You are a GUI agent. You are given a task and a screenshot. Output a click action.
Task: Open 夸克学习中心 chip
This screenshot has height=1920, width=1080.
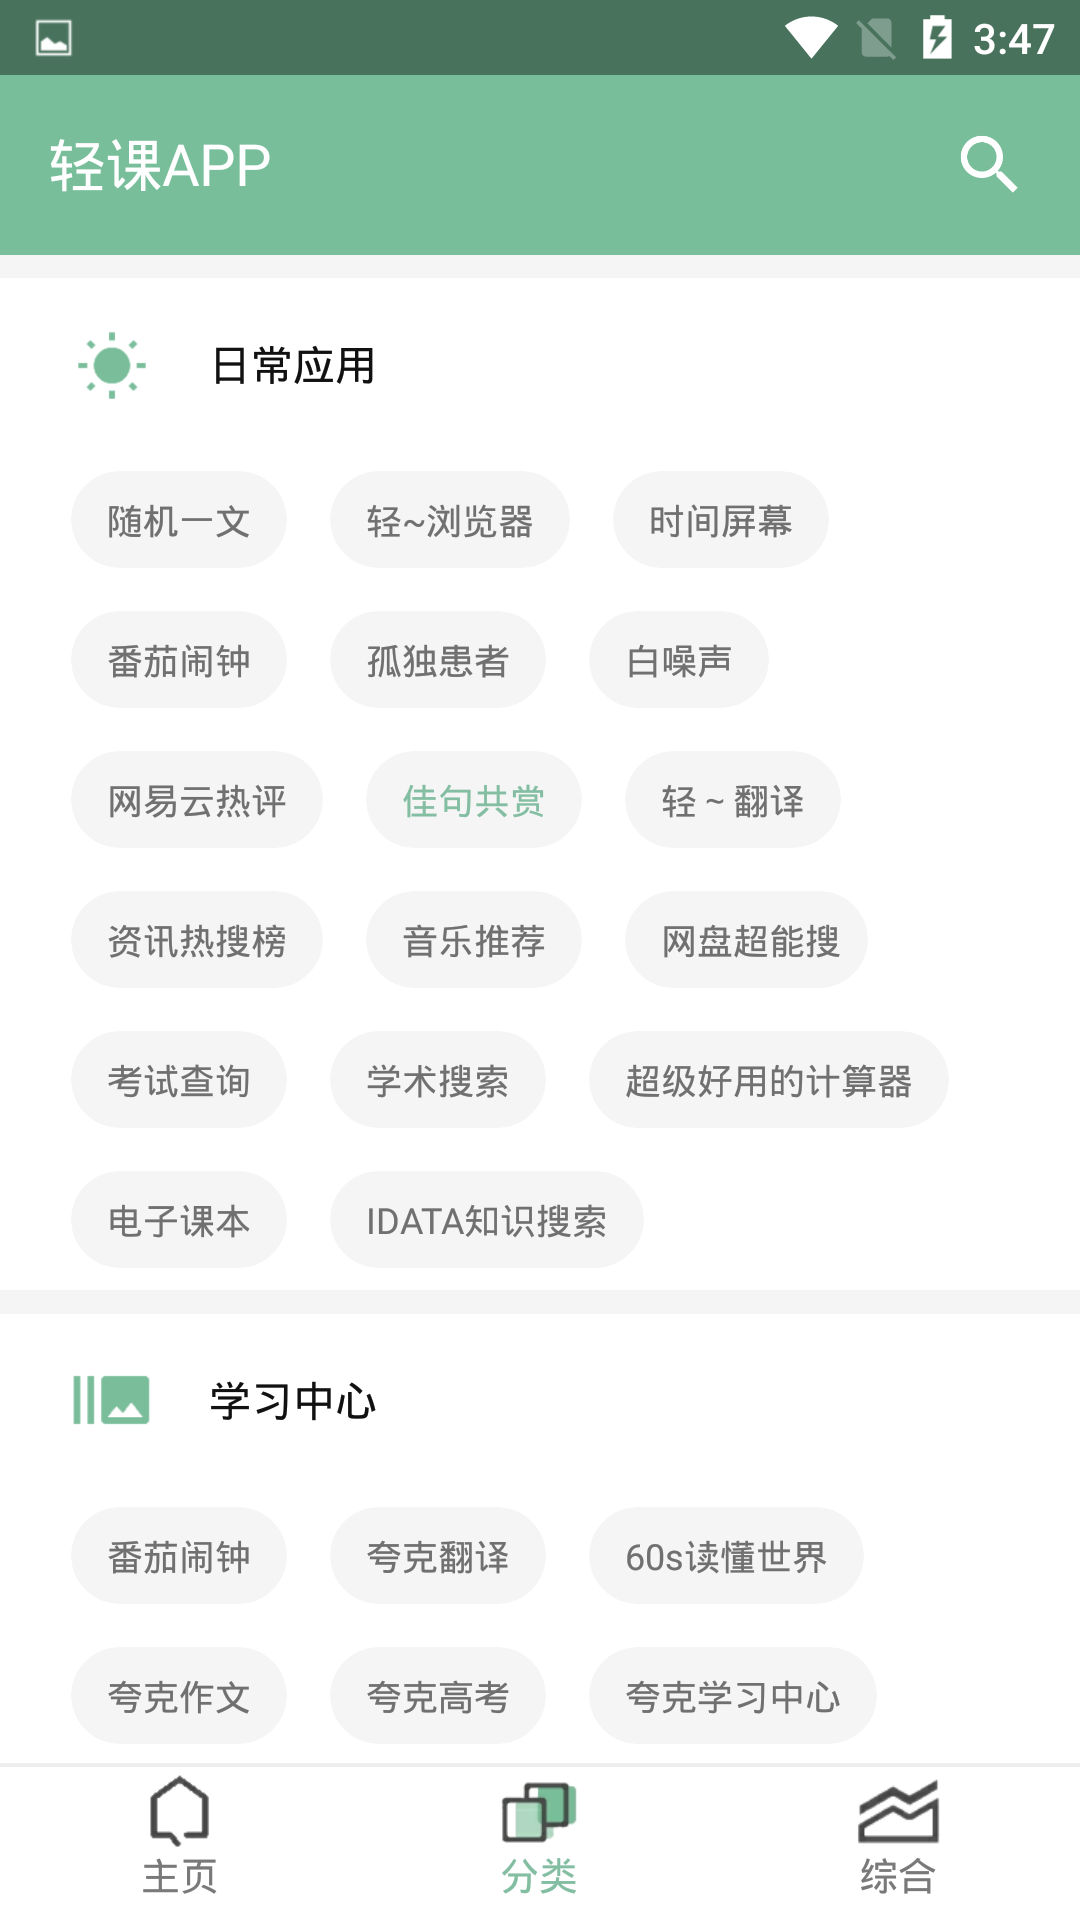(733, 1696)
